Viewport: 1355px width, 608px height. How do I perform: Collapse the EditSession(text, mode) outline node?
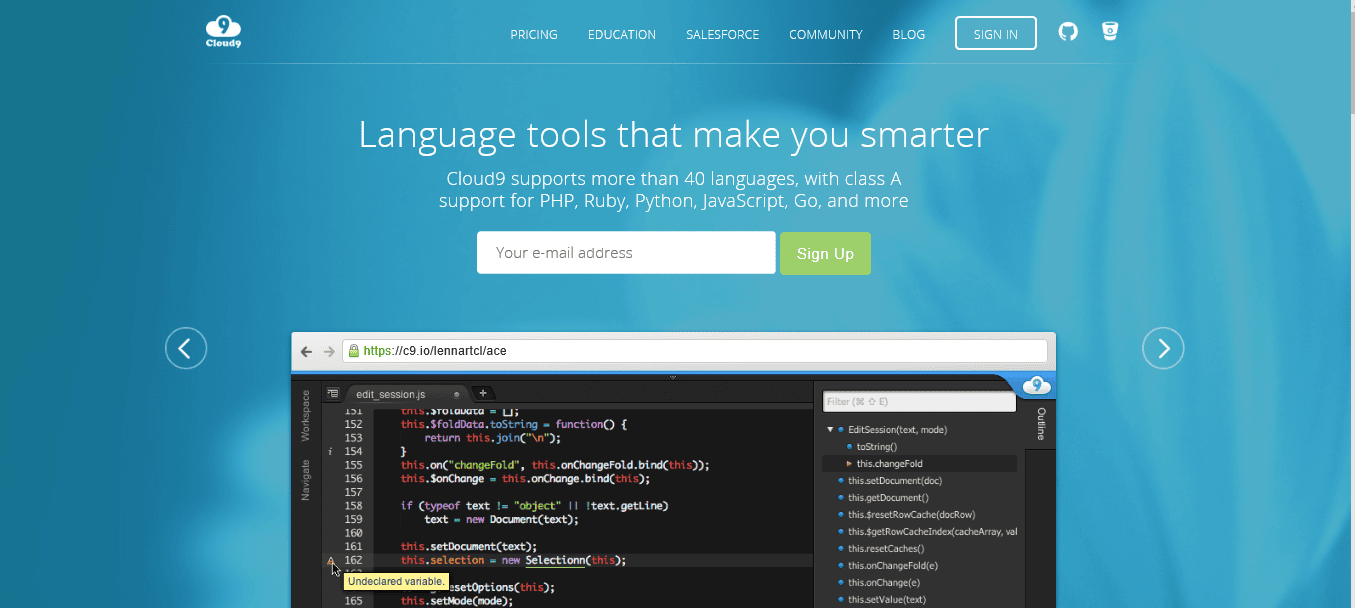click(x=830, y=430)
